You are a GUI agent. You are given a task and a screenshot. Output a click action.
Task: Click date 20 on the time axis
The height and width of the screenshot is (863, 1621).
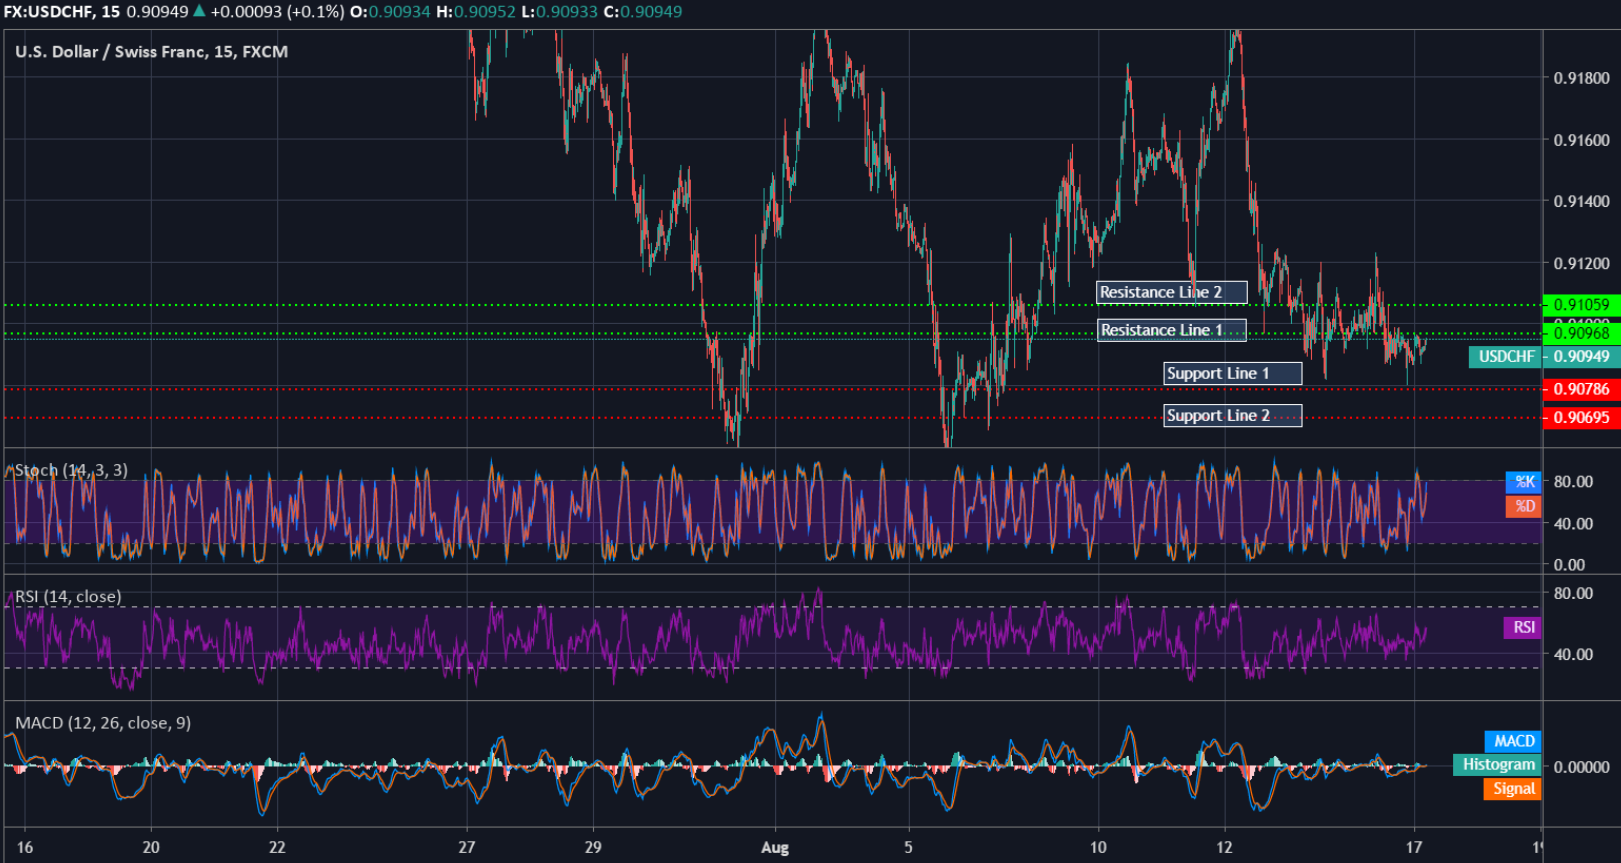point(151,847)
